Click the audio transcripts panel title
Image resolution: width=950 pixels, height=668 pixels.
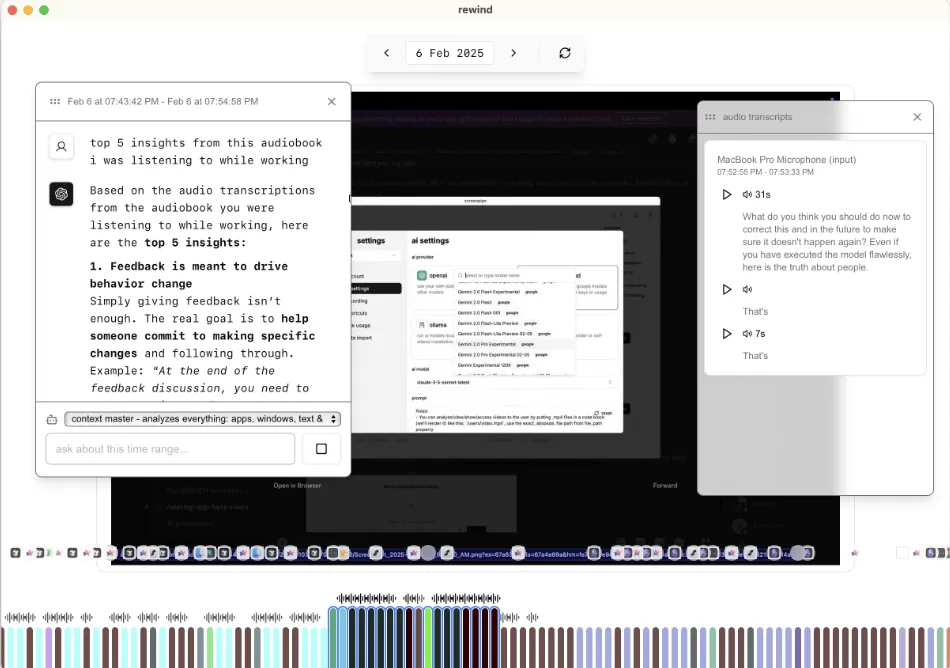coord(757,117)
